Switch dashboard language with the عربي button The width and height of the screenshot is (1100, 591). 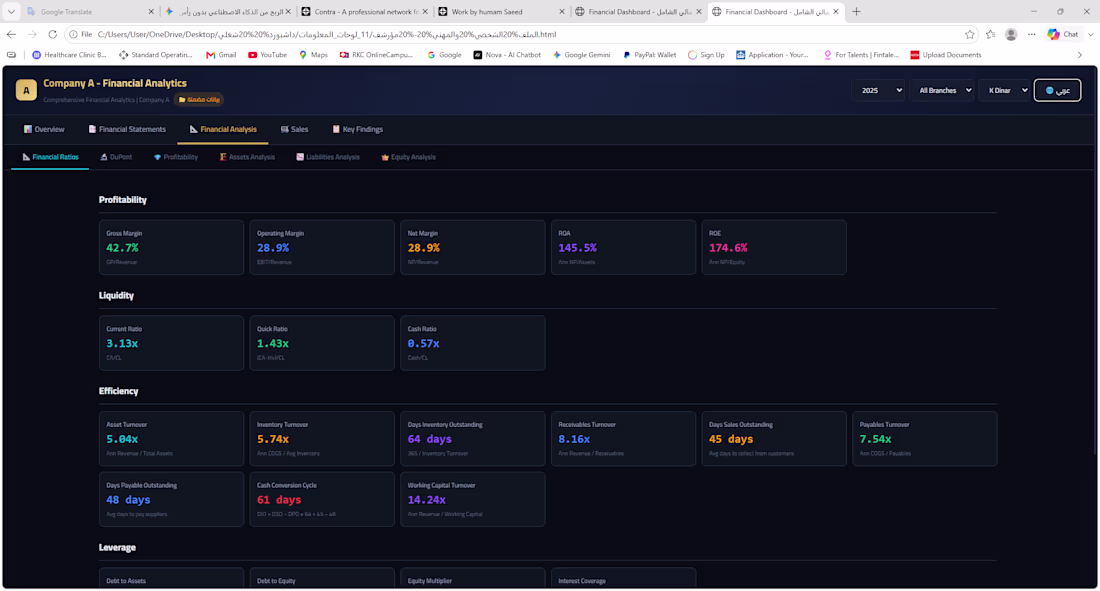click(1057, 91)
